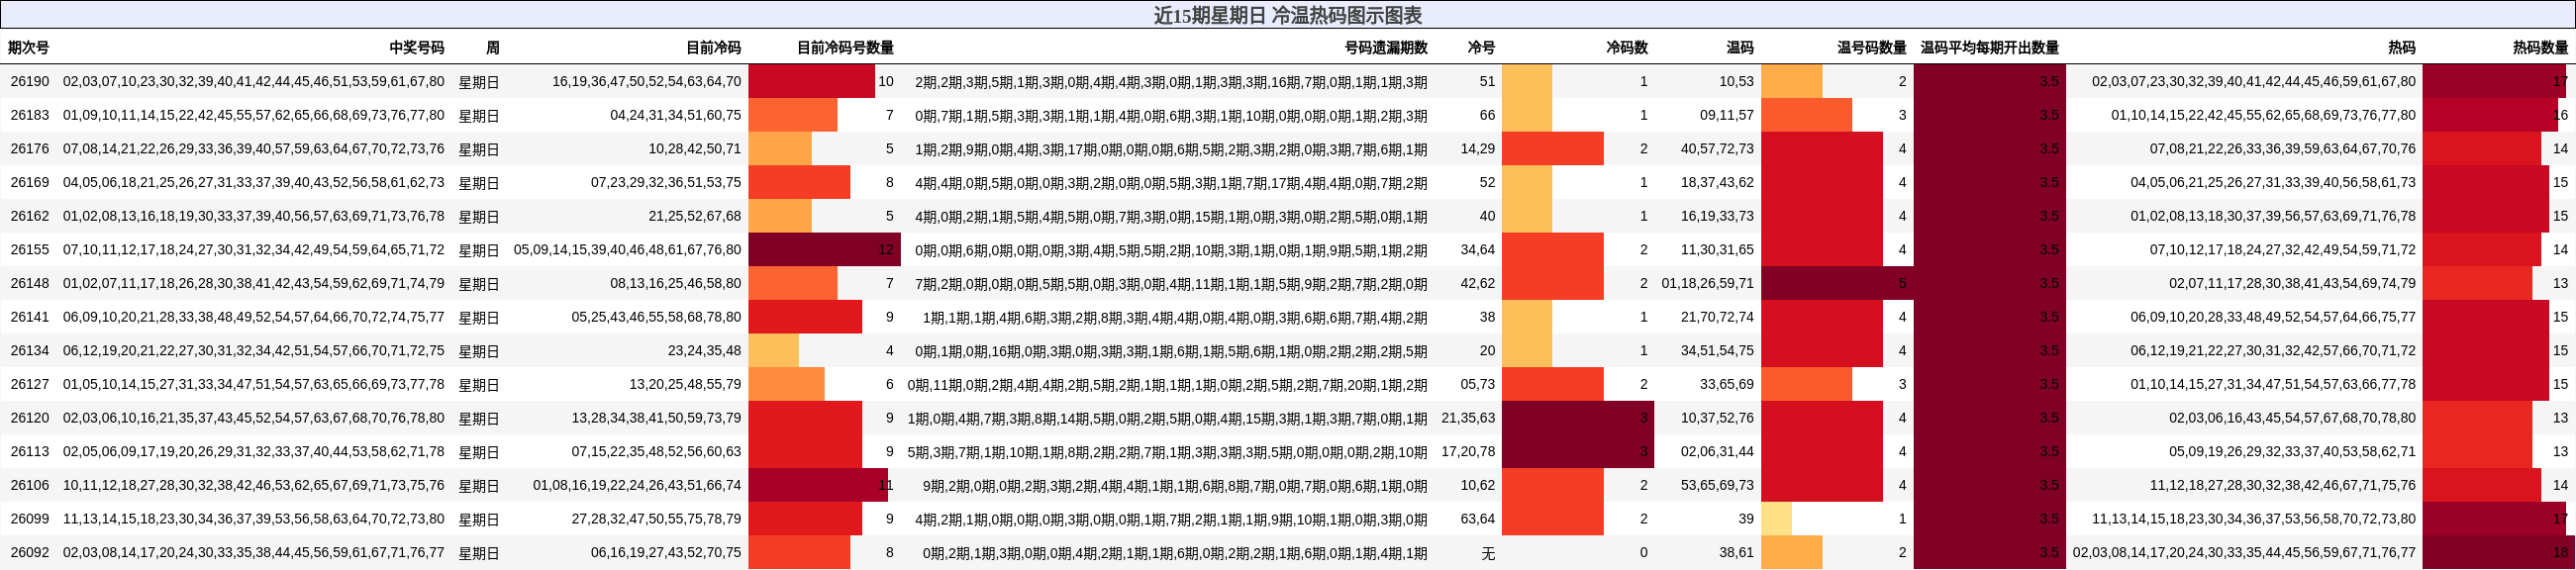Select period number 26155
The height and width of the screenshot is (570, 2576).
click(30, 250)
